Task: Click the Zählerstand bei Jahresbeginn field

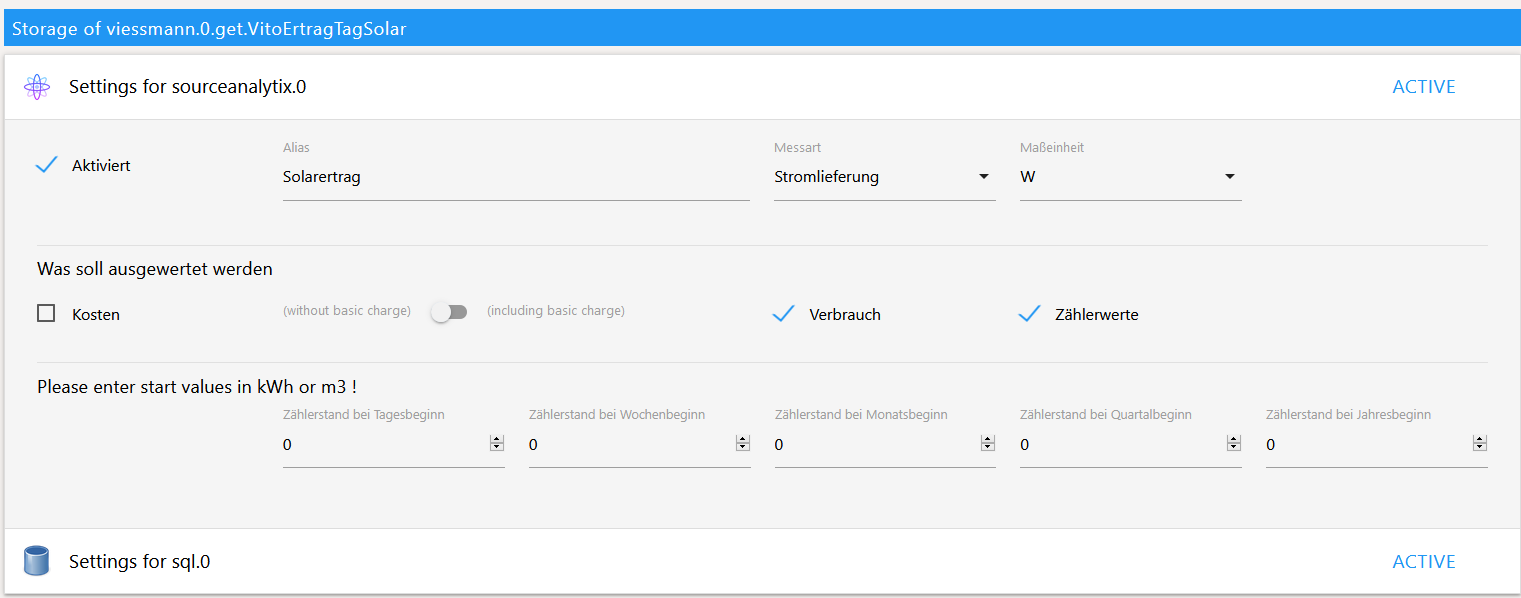Action: (1377, 445)
